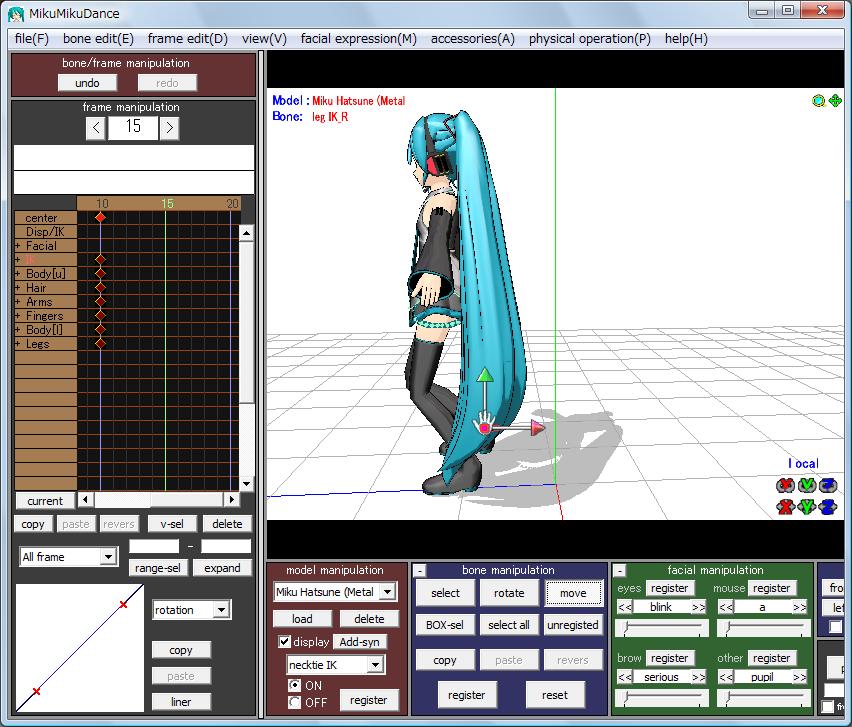
Task: Click the next eyes expression >> button
Action: 698,607
